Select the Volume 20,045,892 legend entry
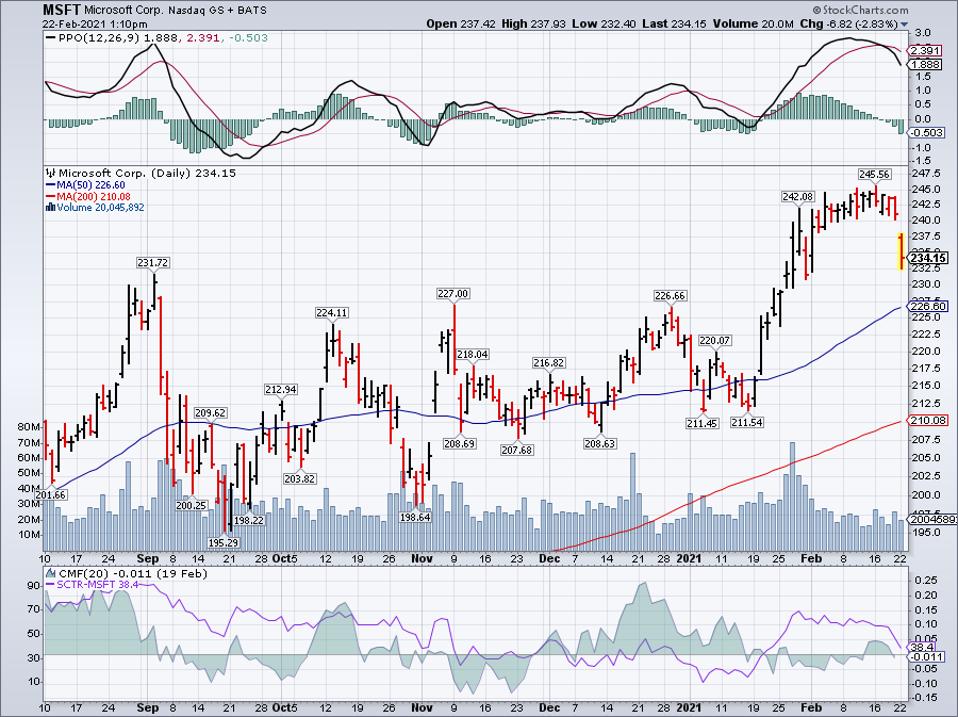Screen dimensions: 958x717 pyautogui.click(x=95, y=208)
